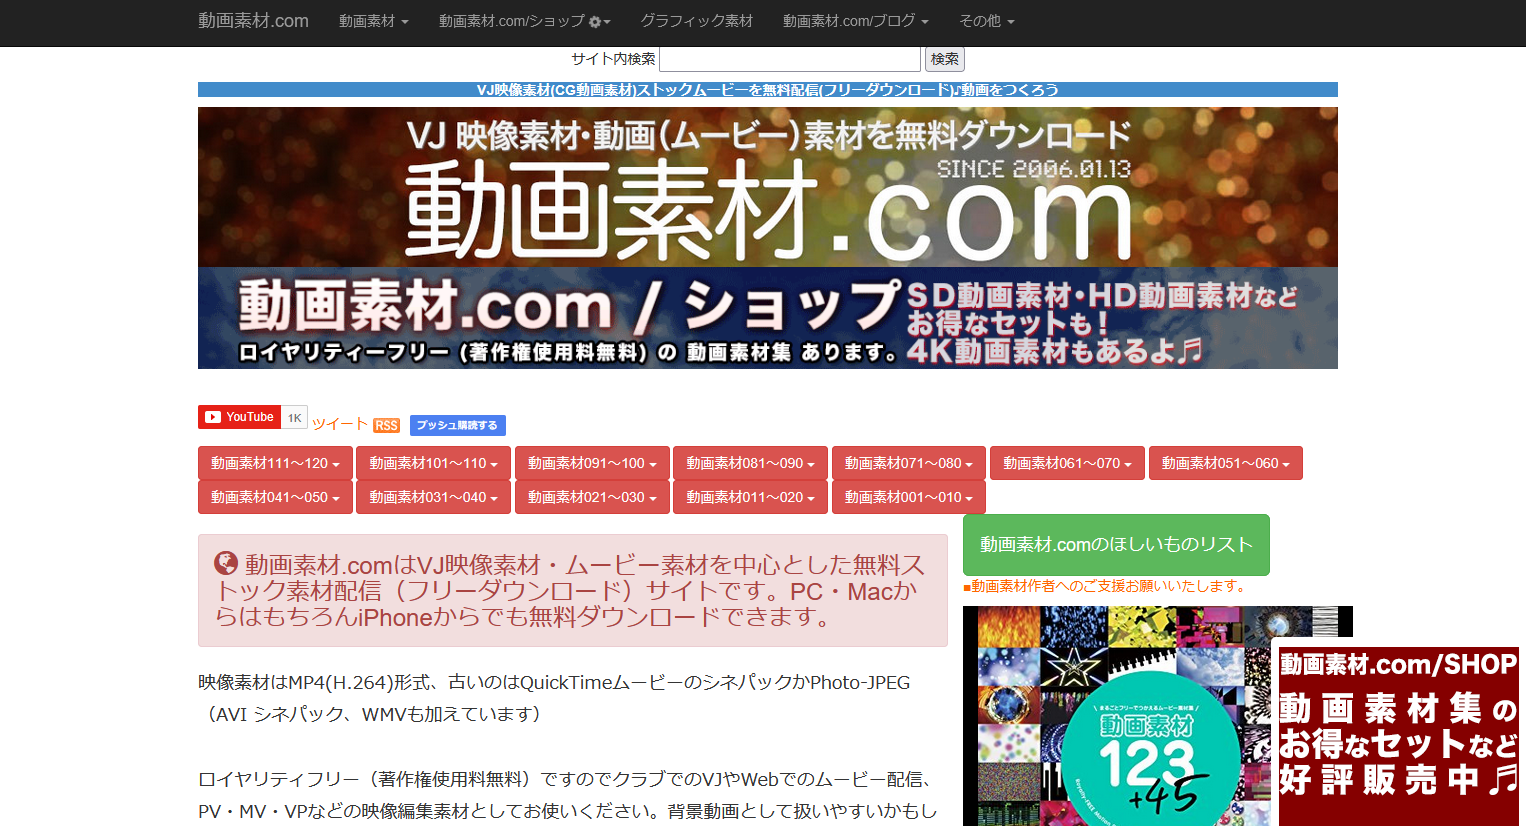1526x826 pixels.
Task: Open the 動画素材 menu dropdown
Action: point(374,20)
